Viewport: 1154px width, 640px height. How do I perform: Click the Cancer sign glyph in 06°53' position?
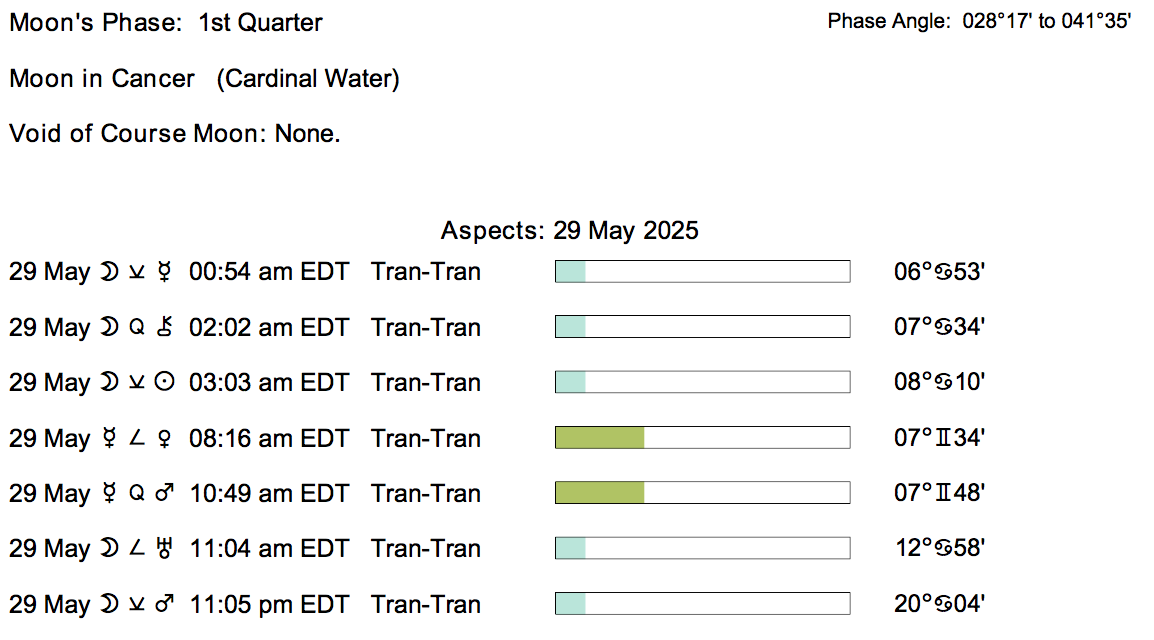point(943,272)
